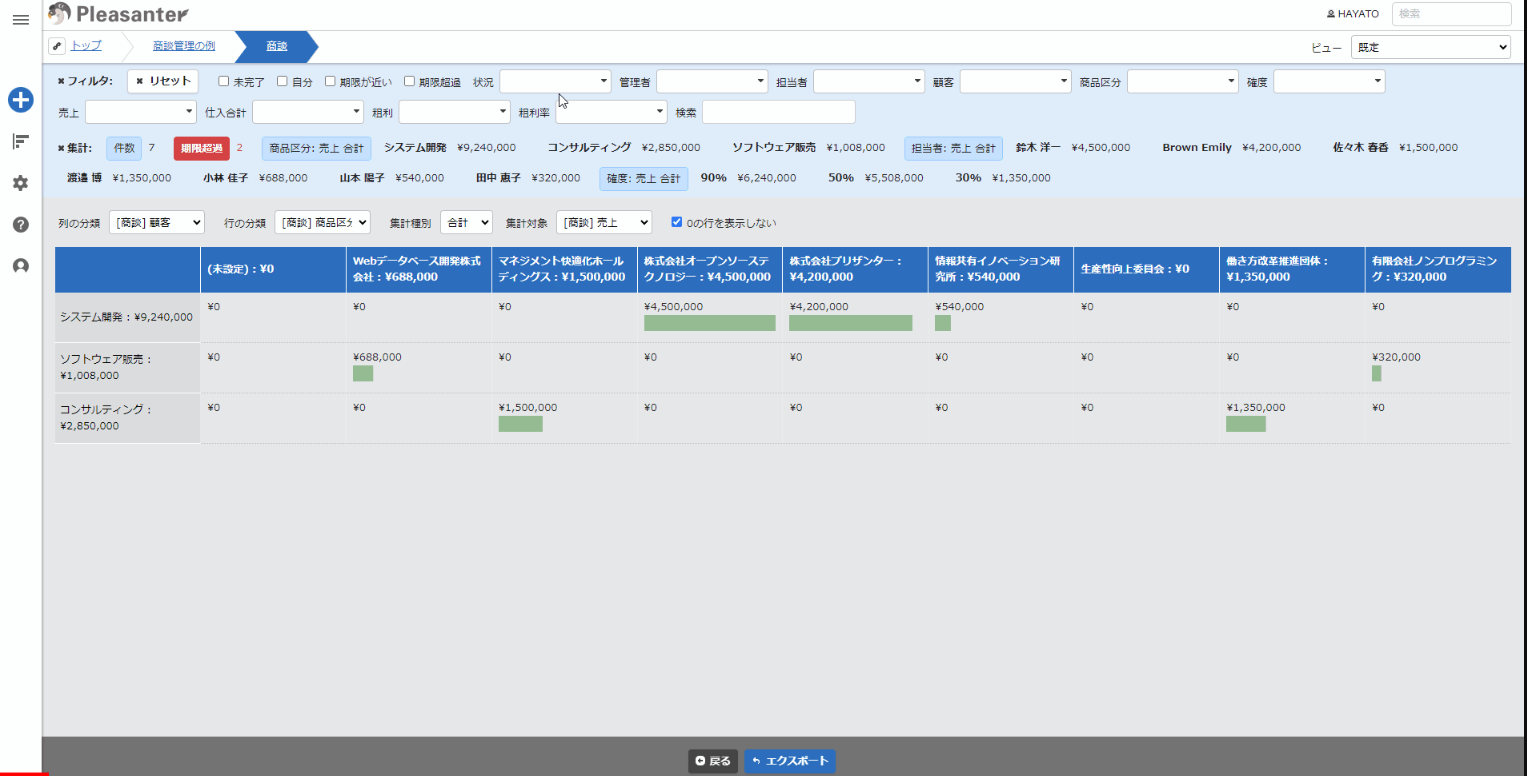Select the 商談 breadcrumb tab
1527x776 pixels.
point(276,46)
